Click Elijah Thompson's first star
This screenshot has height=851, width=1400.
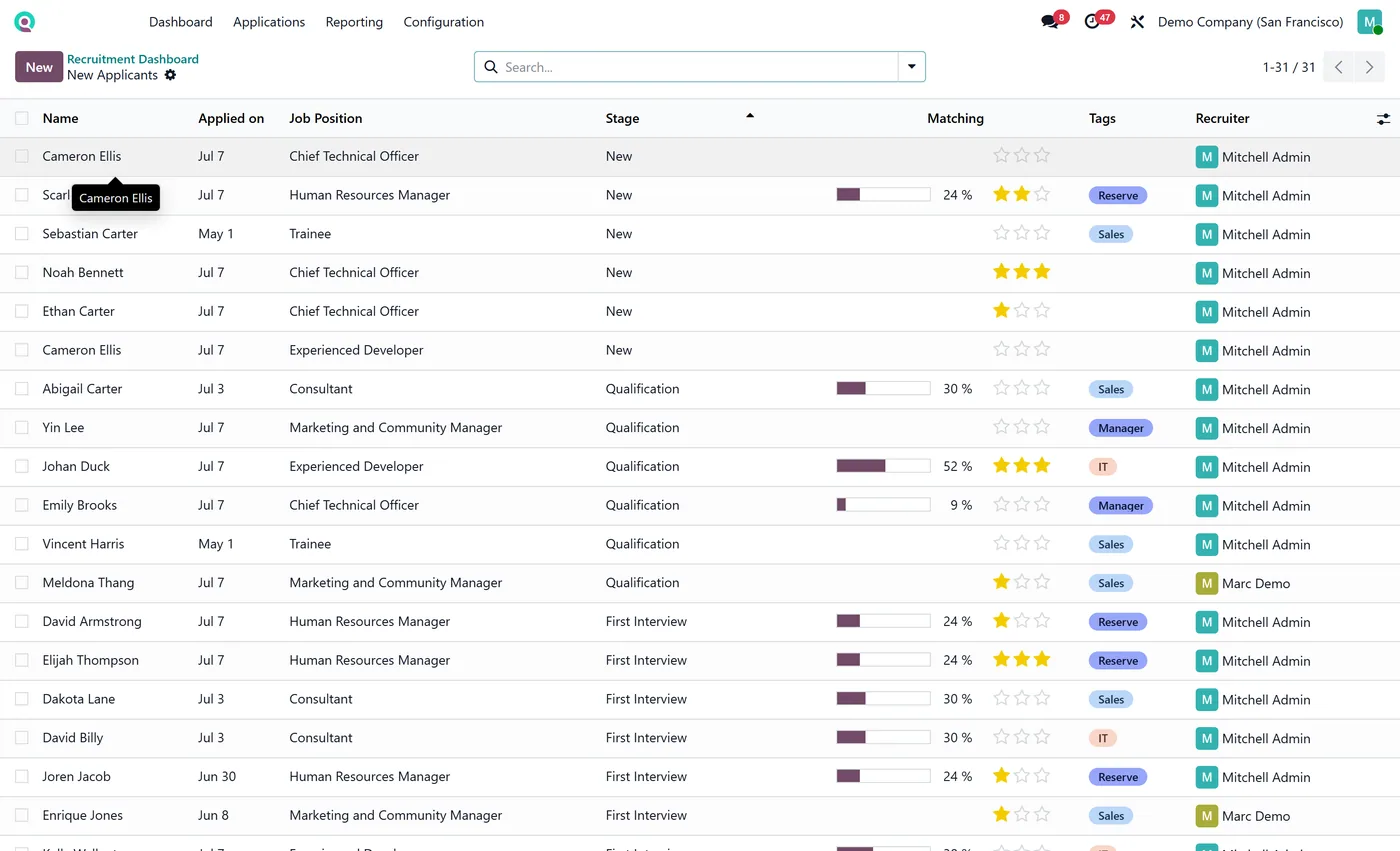[1001, 660]
